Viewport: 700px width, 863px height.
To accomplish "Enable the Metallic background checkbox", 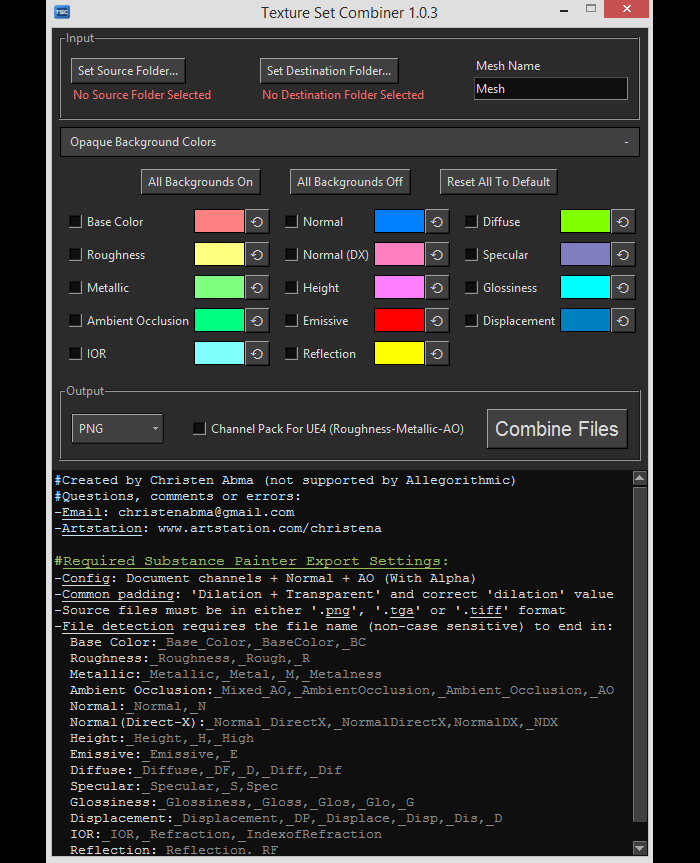I will click(x=75, y=287).
